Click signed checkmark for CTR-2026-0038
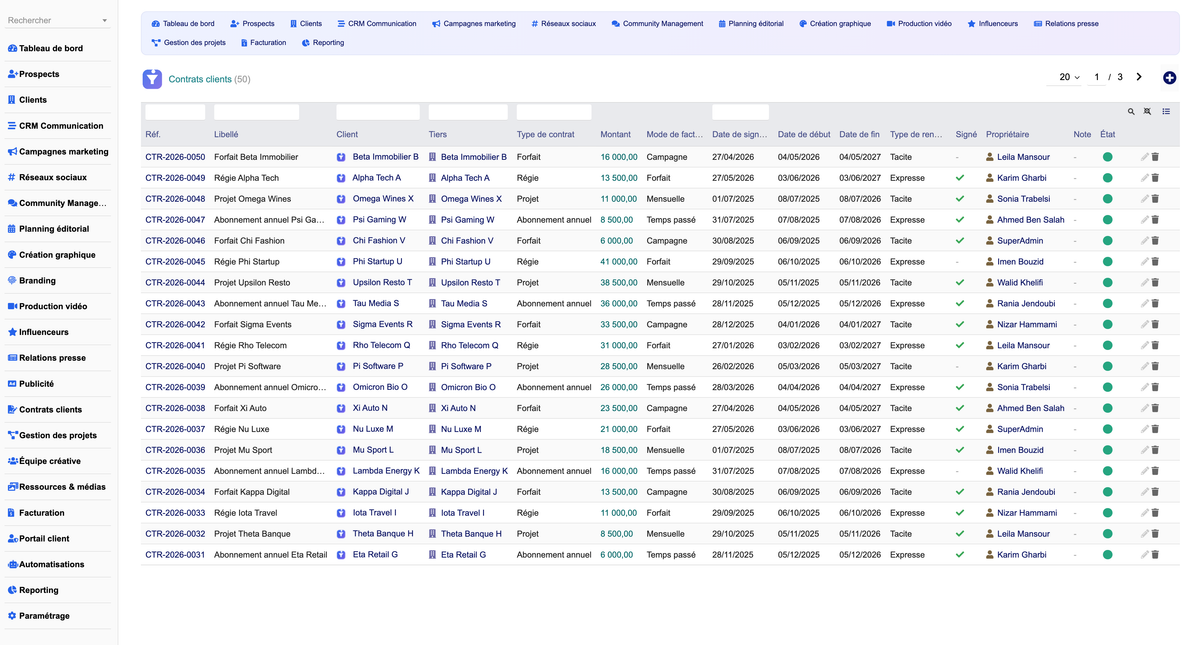The width and height of the screenshot is (1200, 645). coord(960,408)
